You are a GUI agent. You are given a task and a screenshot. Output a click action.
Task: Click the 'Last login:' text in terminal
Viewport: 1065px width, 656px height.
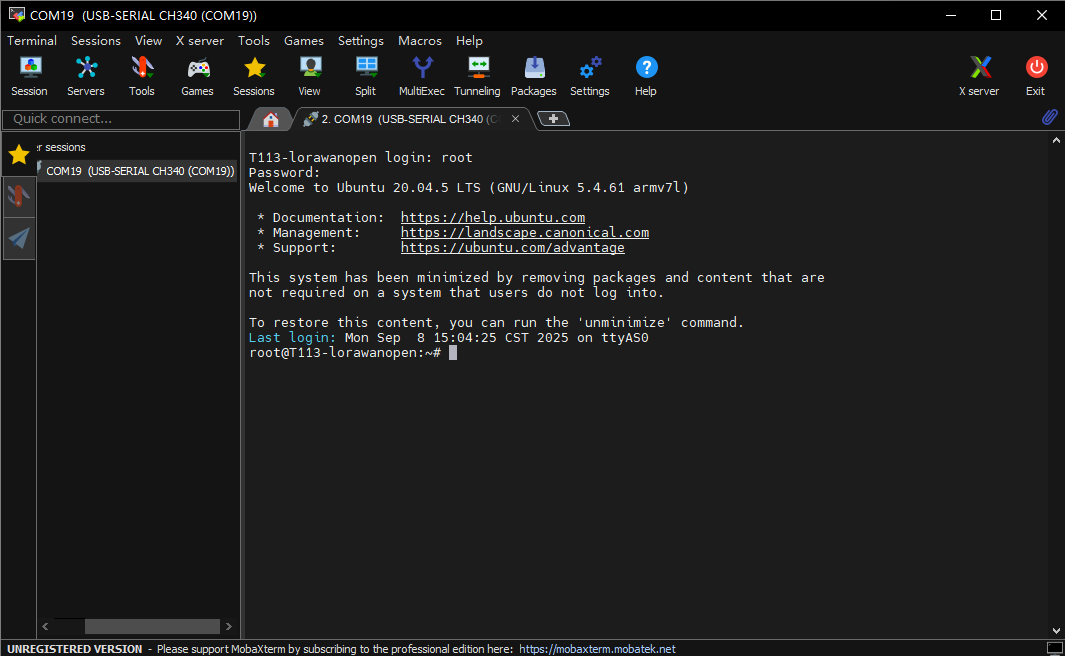point(292,338)
